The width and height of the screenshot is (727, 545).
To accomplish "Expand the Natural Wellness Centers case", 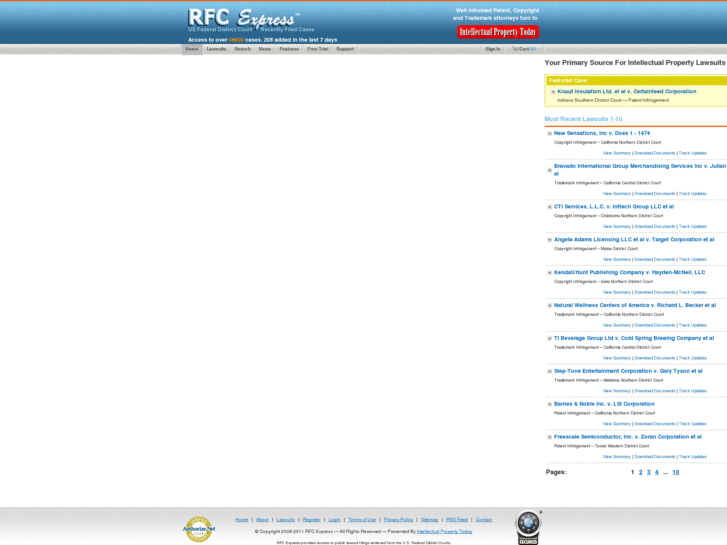I will tap(549, 306).
